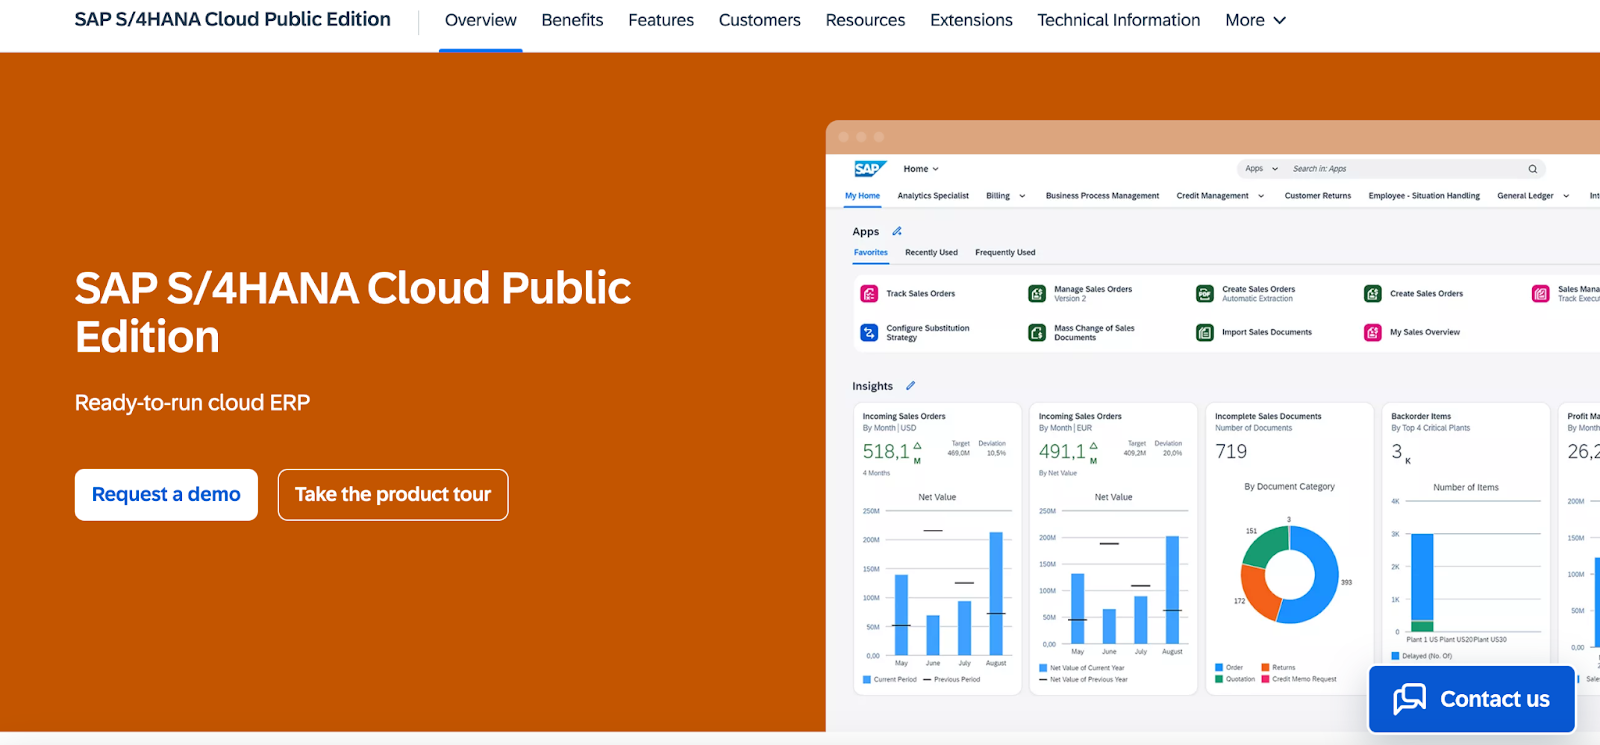Click the Request a demo button
The width and height of the screenshot is (1600, 745).
tap(166, 495)
